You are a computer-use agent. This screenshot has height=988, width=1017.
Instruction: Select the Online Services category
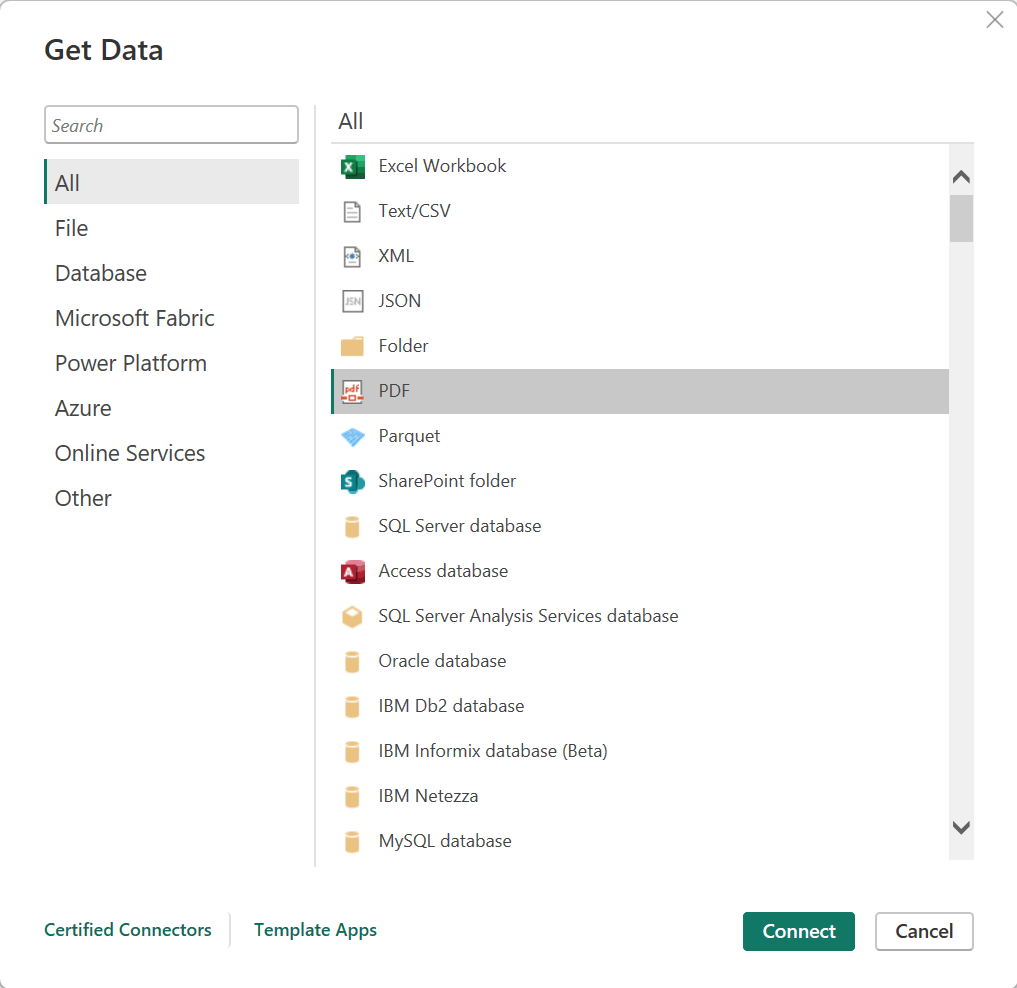point(129,453)
